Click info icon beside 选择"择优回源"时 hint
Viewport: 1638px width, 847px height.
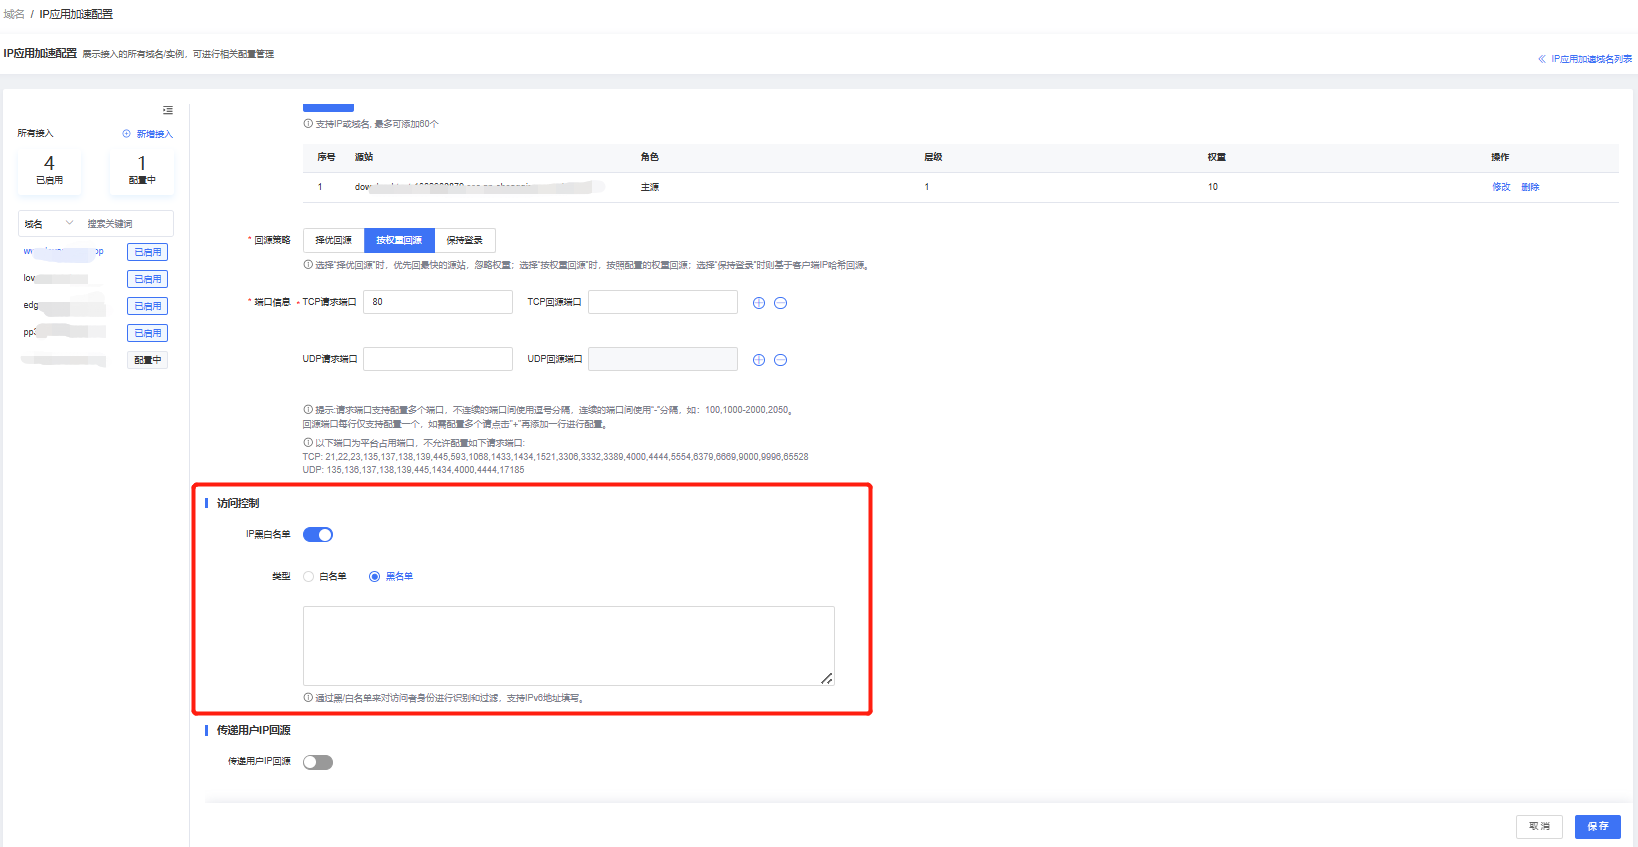pyautogui.click(x=308, y=265)
